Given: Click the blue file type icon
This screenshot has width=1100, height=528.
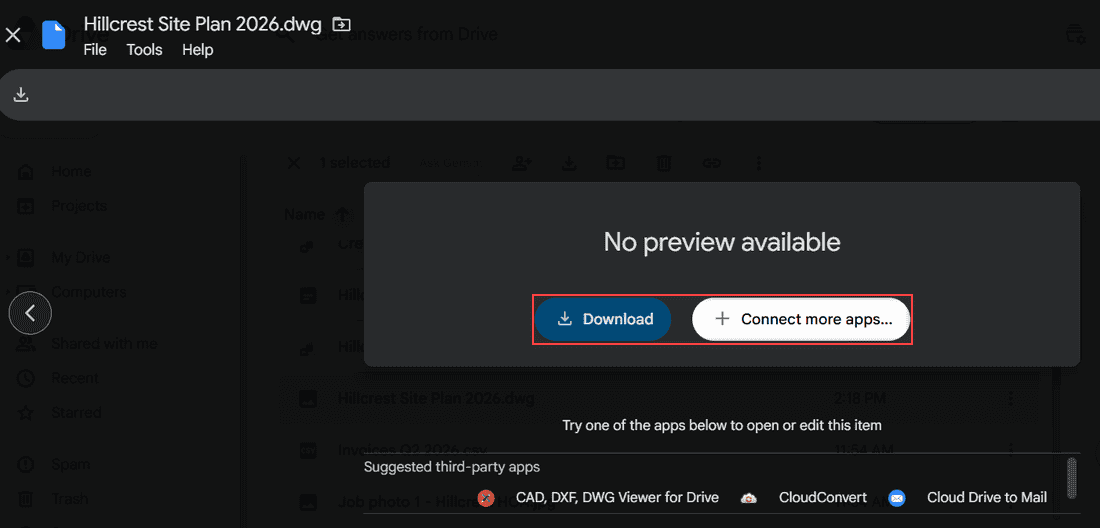Looking at the screenshot, I should (53, 35).
